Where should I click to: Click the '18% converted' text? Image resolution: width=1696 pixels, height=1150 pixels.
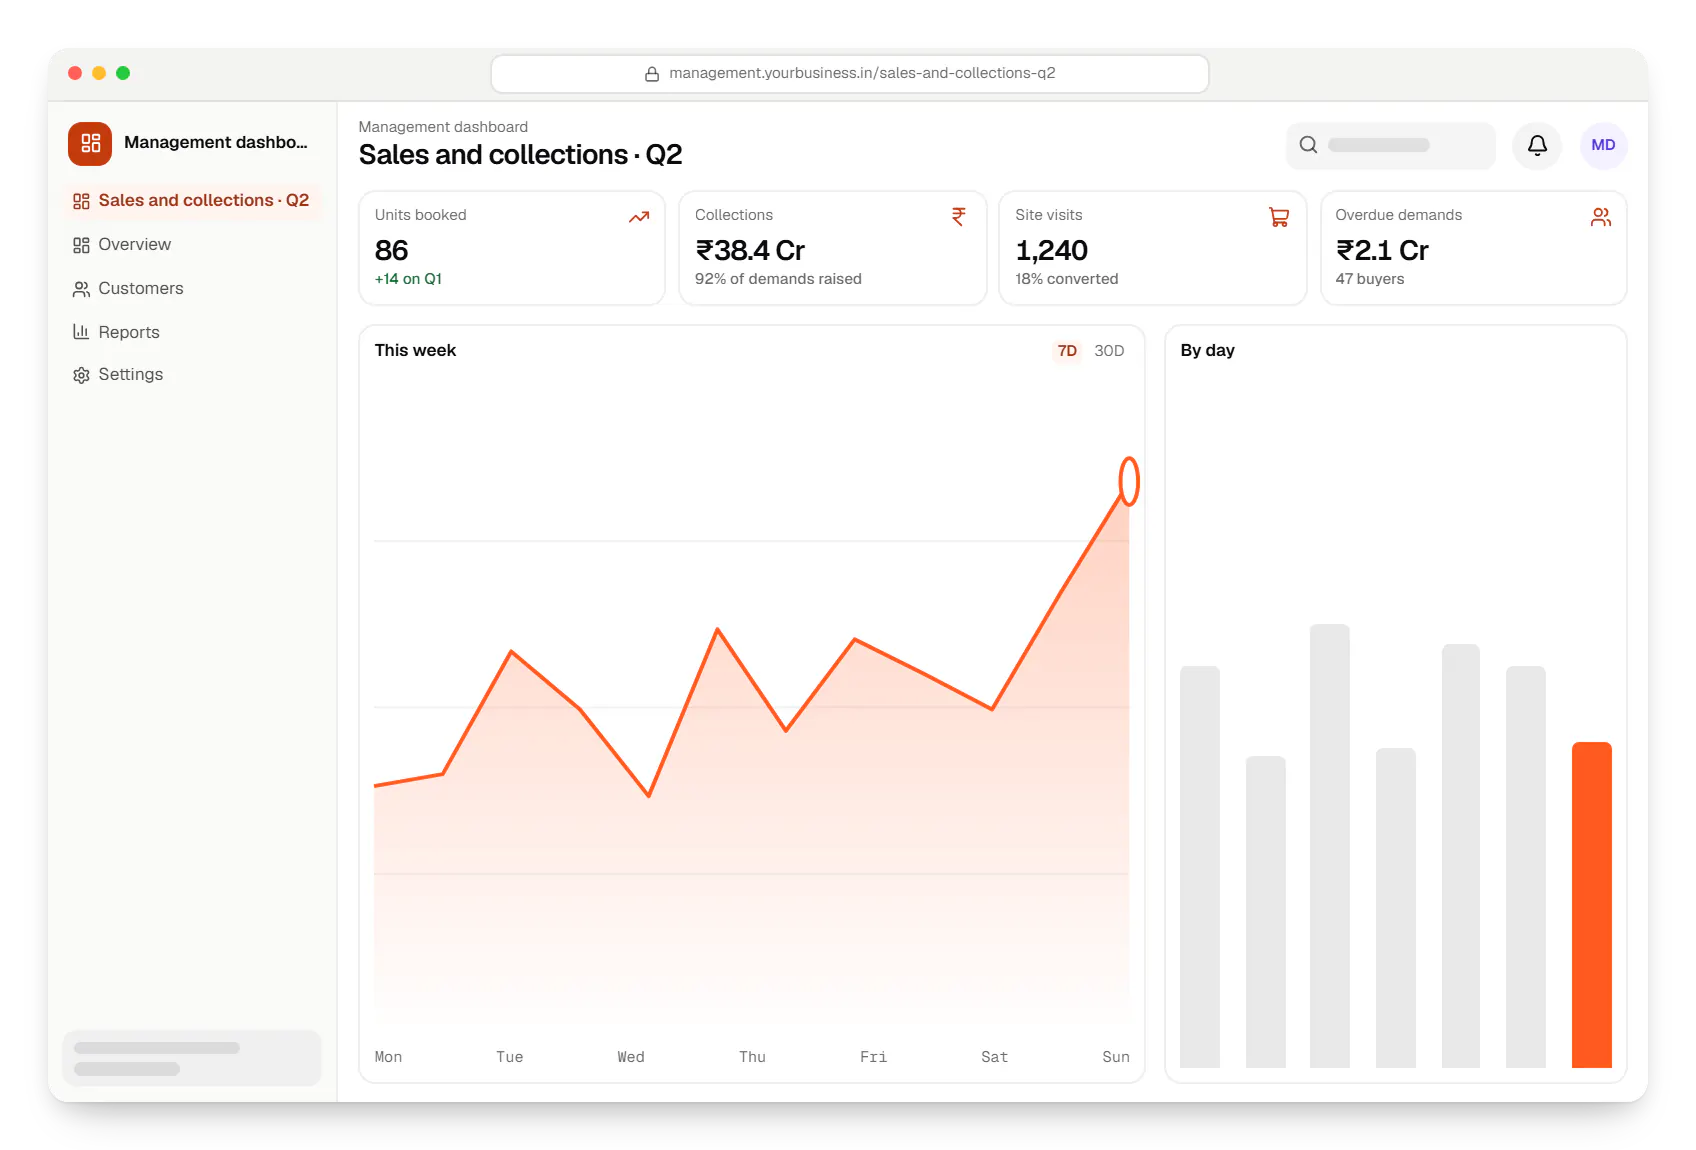click(1067, 279)
